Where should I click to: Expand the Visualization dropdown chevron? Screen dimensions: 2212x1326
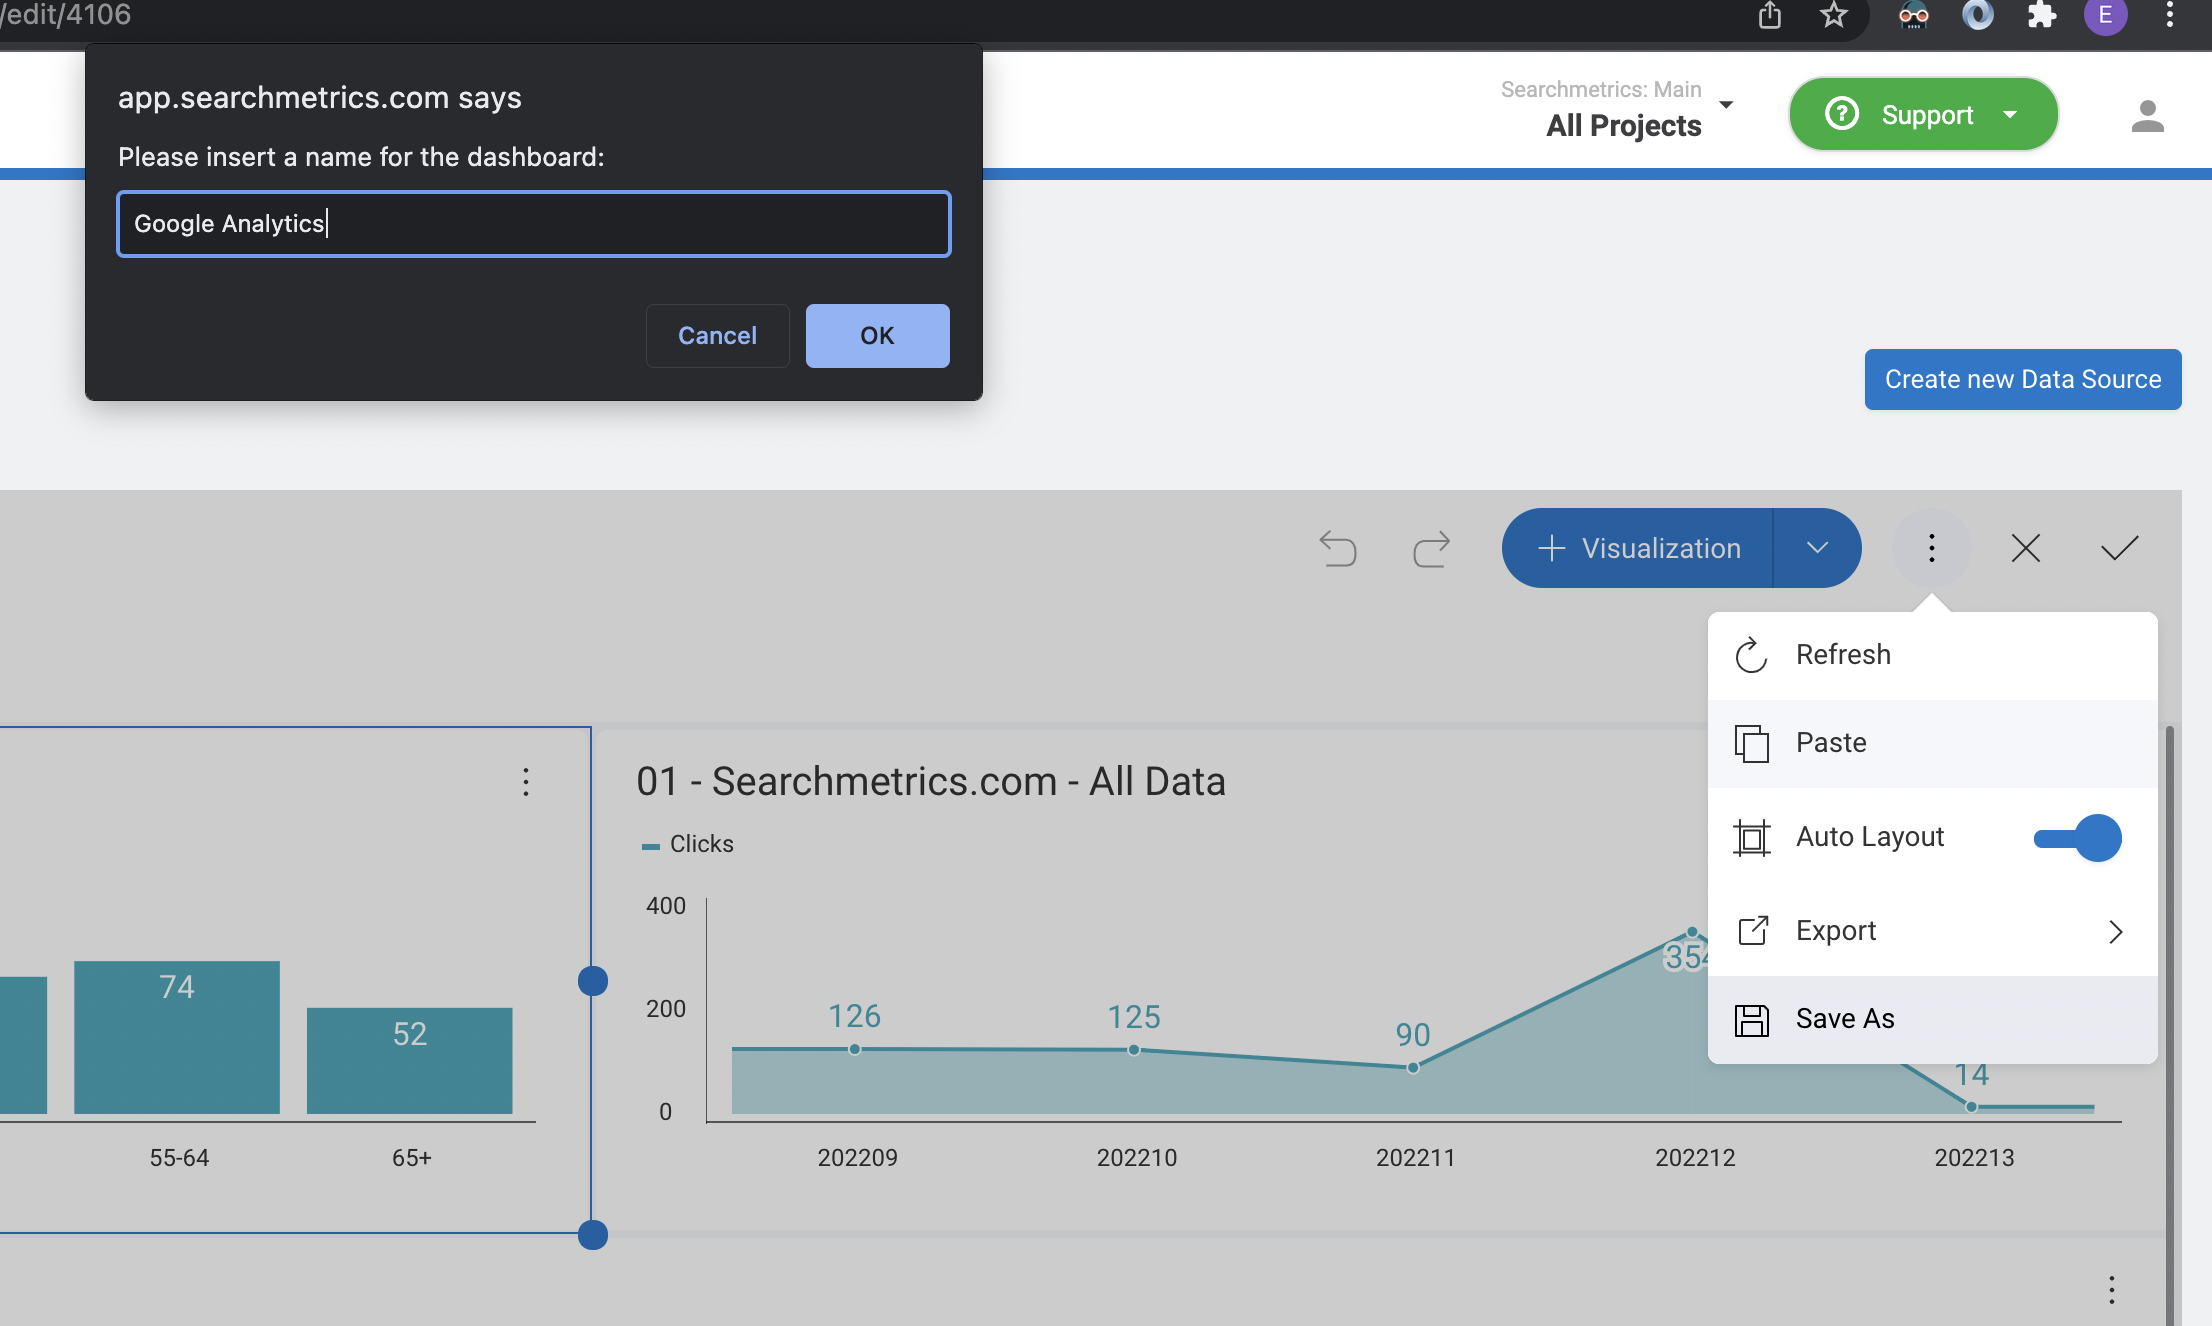(1817, 548)
